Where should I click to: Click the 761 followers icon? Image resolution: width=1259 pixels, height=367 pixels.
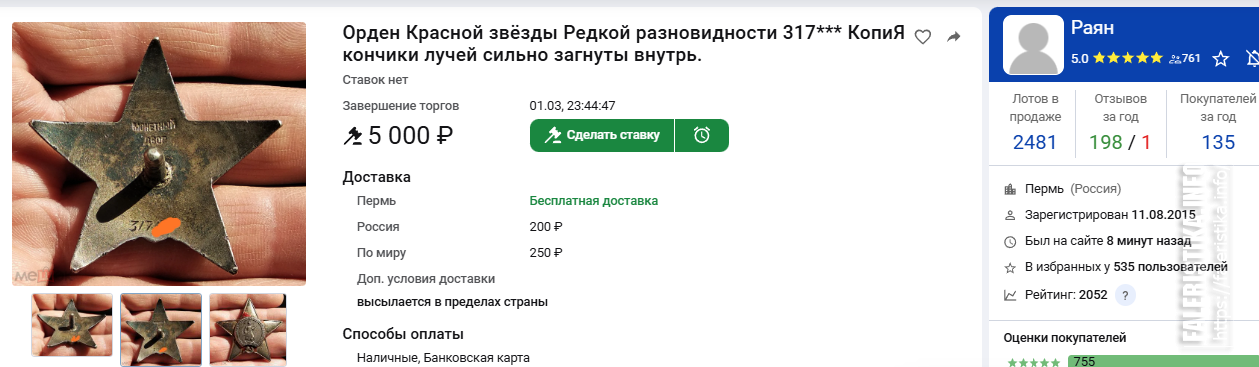pos(1175,59)
